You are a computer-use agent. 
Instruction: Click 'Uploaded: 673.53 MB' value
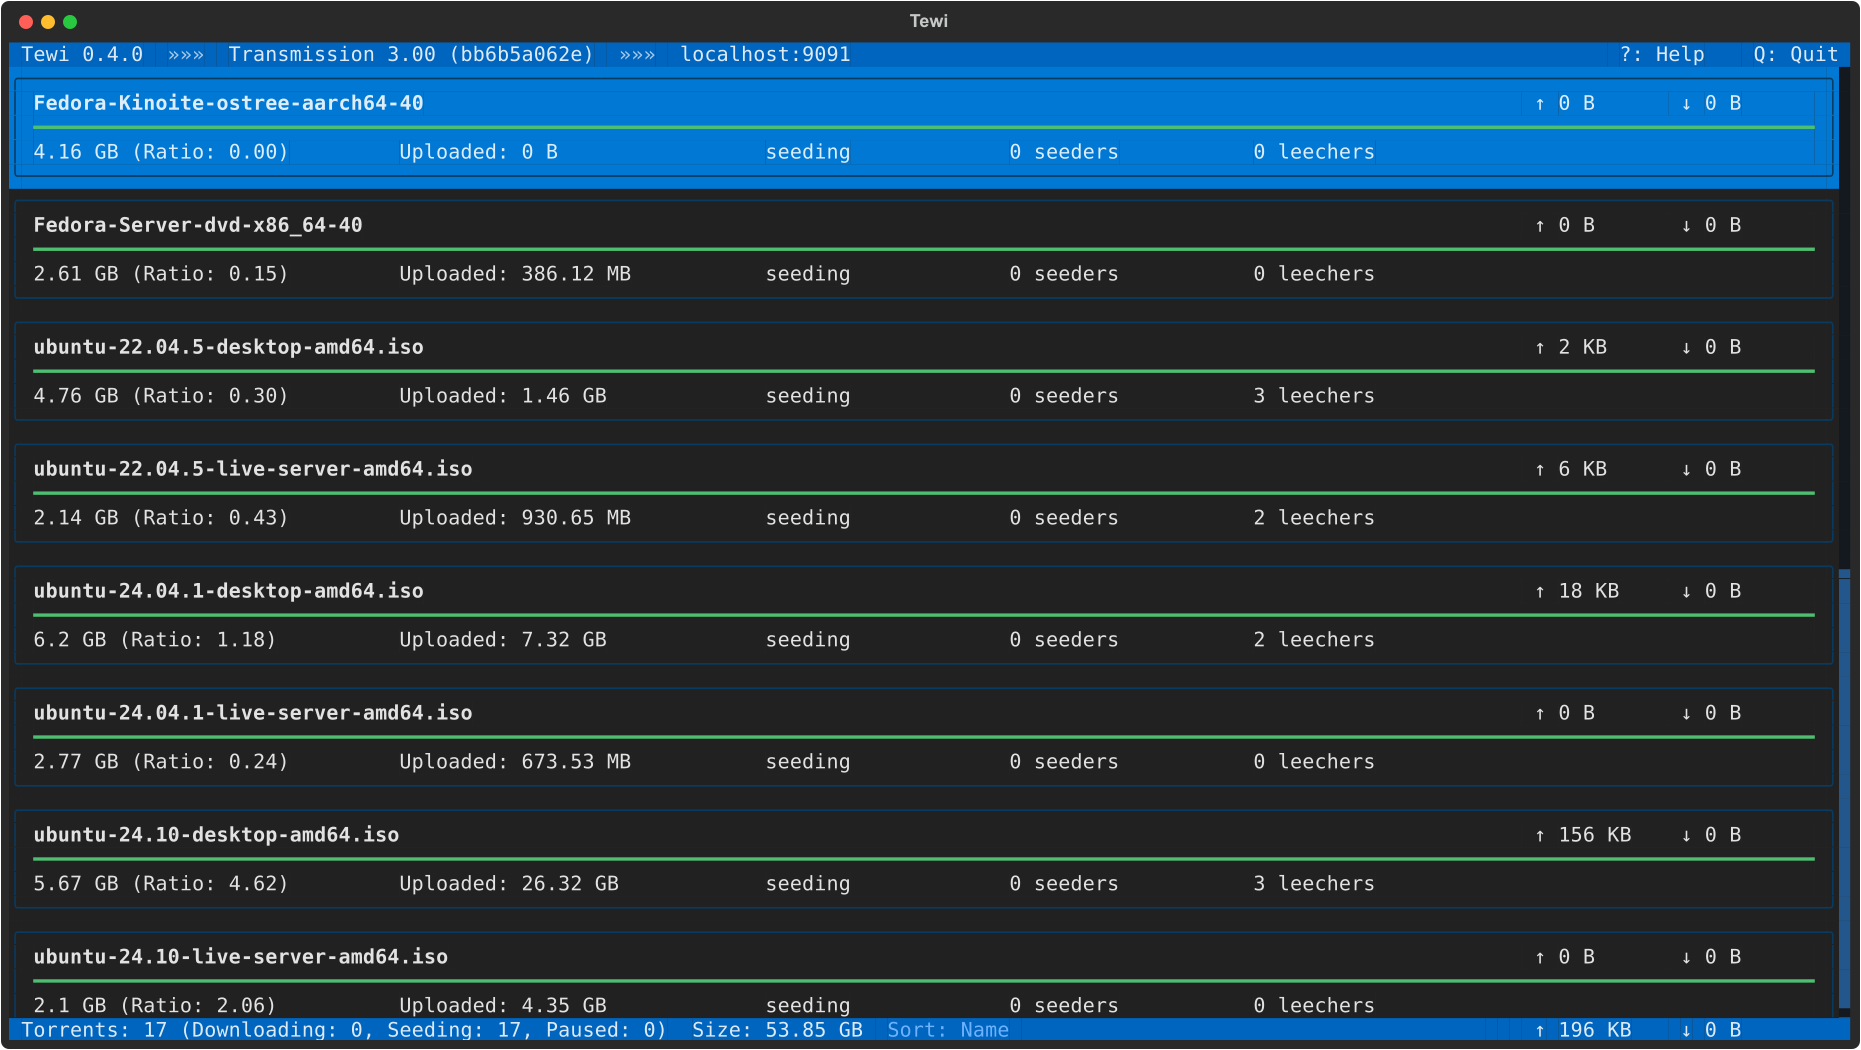tap(515, 762)
